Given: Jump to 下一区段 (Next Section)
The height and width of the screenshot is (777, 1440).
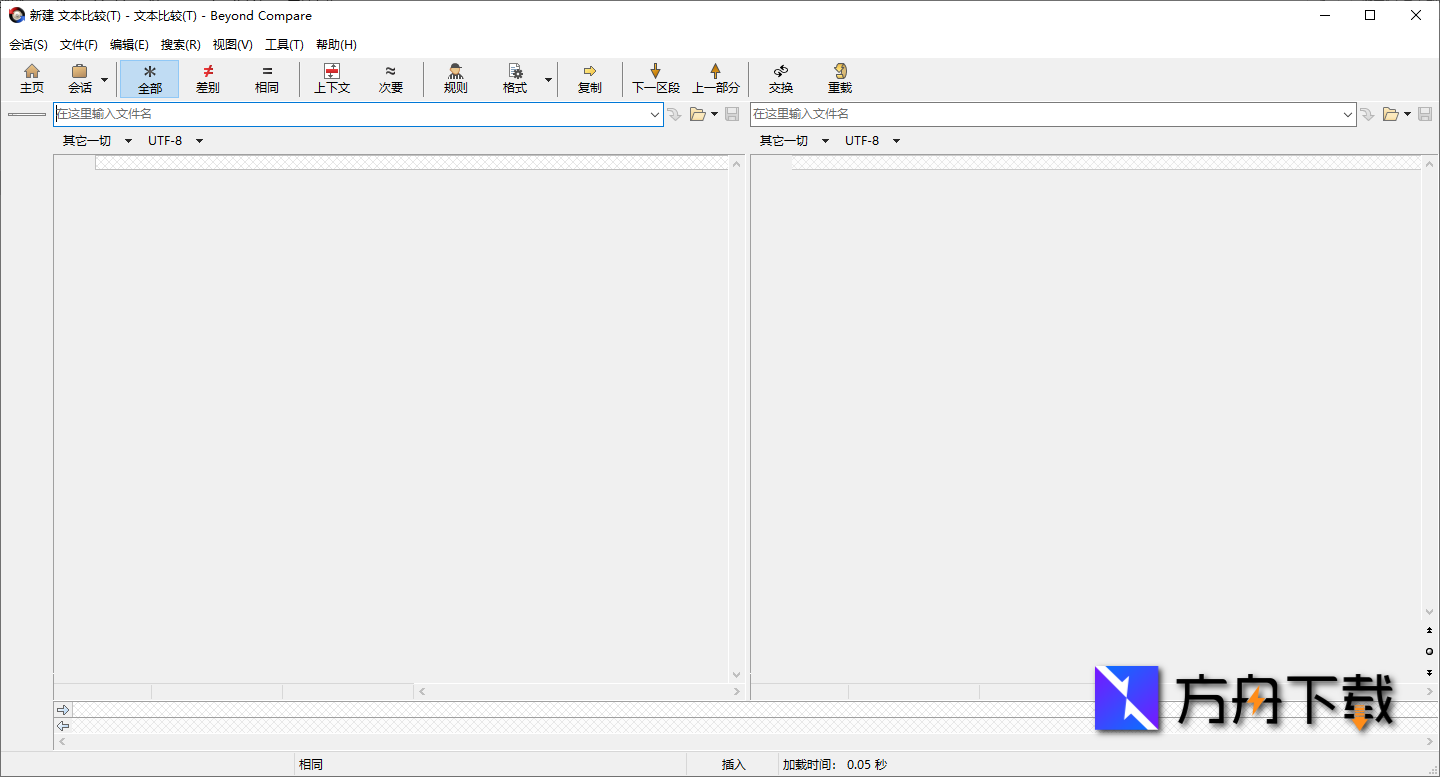Looking at the screenshot, I should [655, 78].
